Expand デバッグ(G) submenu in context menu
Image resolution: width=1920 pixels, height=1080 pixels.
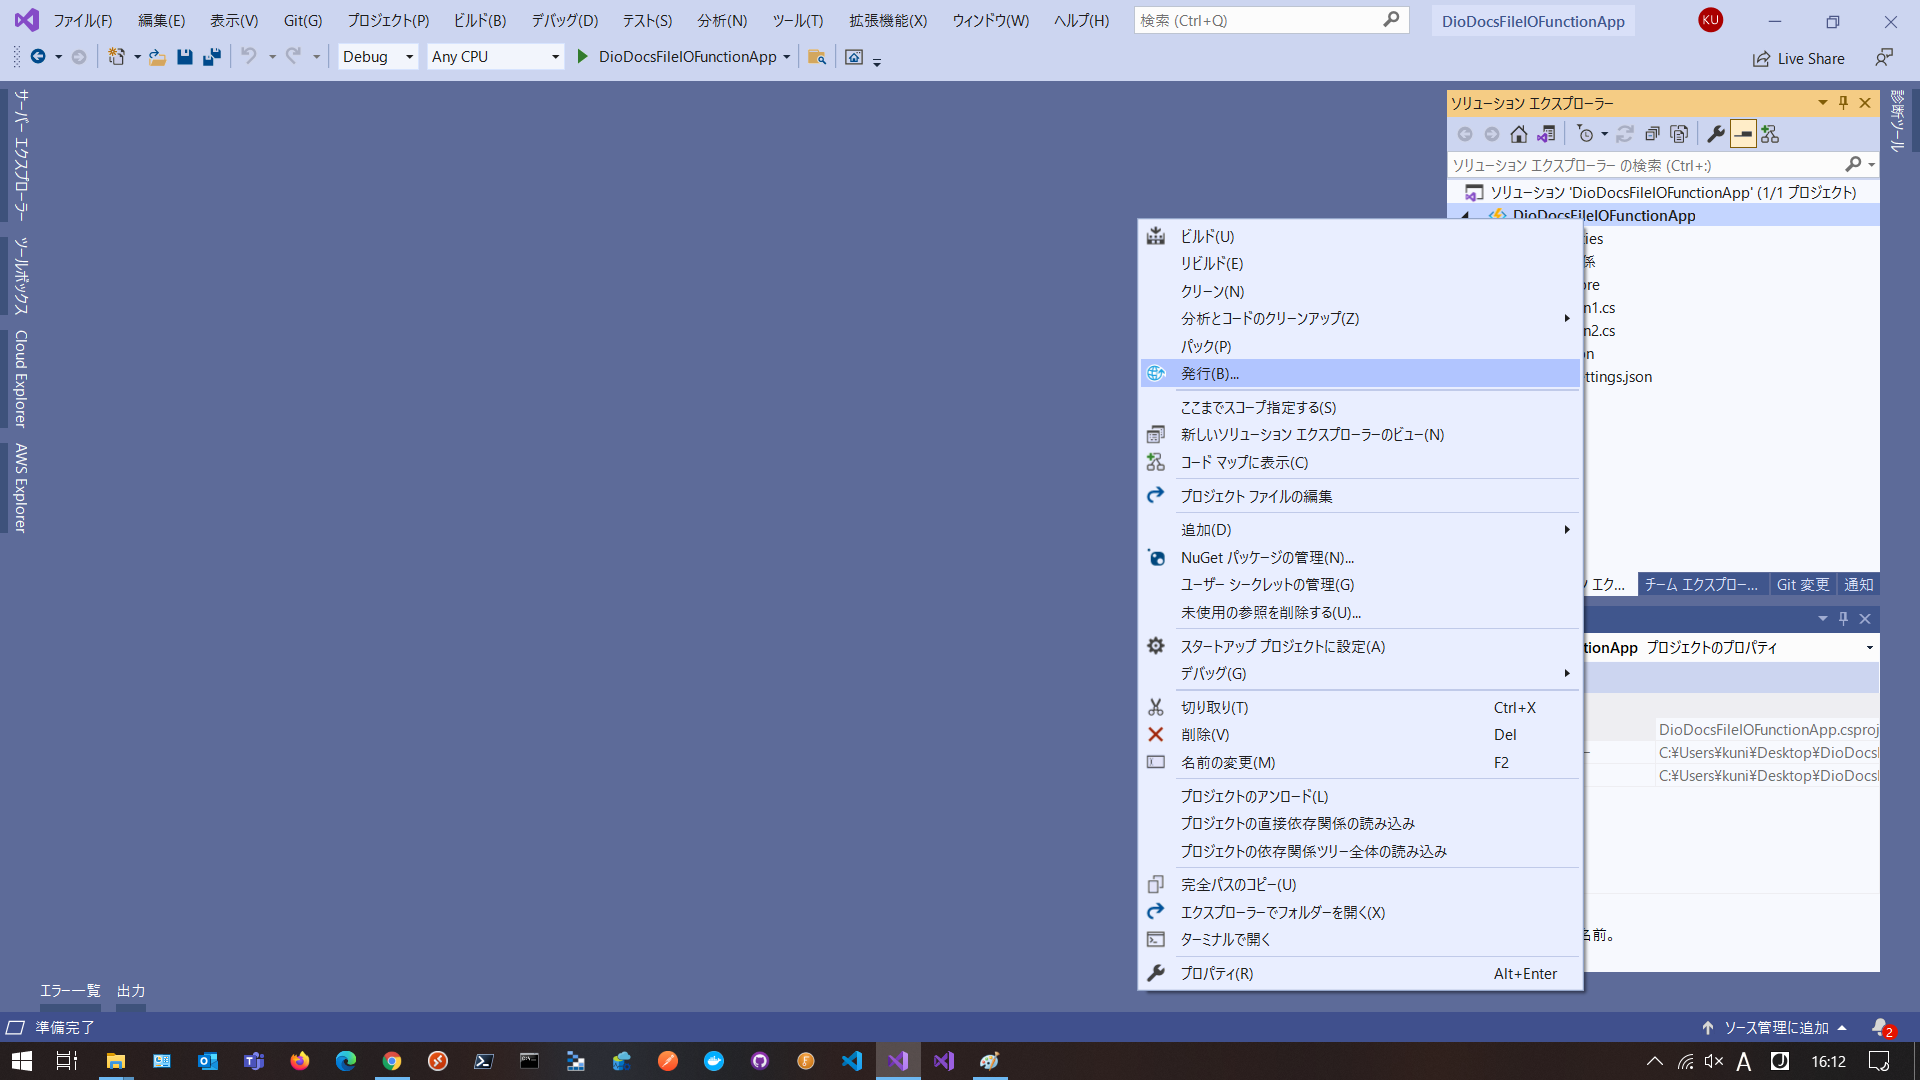coord(1360,674)
